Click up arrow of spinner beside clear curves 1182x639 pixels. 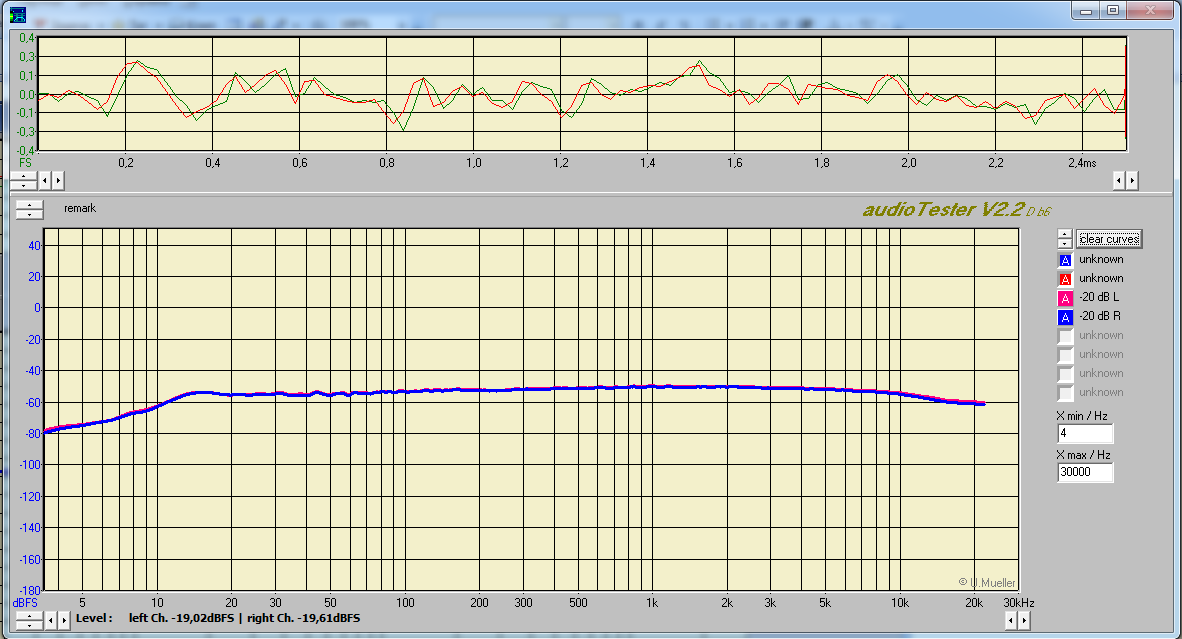(1065, 235)
